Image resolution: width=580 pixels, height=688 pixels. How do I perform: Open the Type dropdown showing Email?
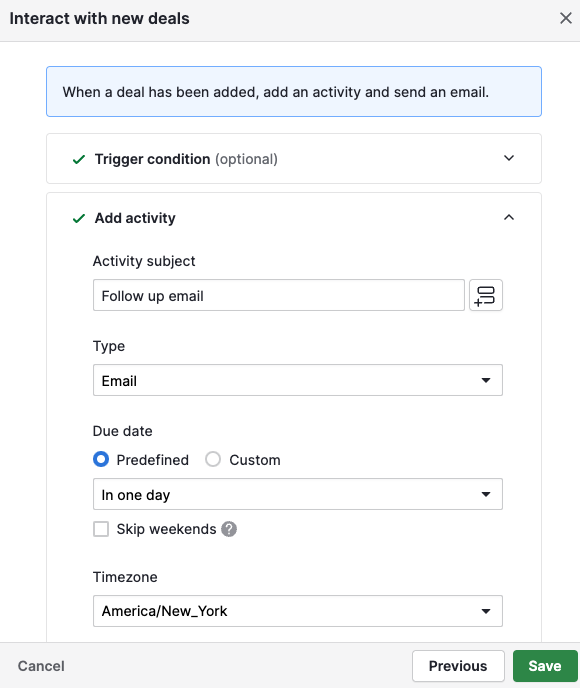click(297, 380)
